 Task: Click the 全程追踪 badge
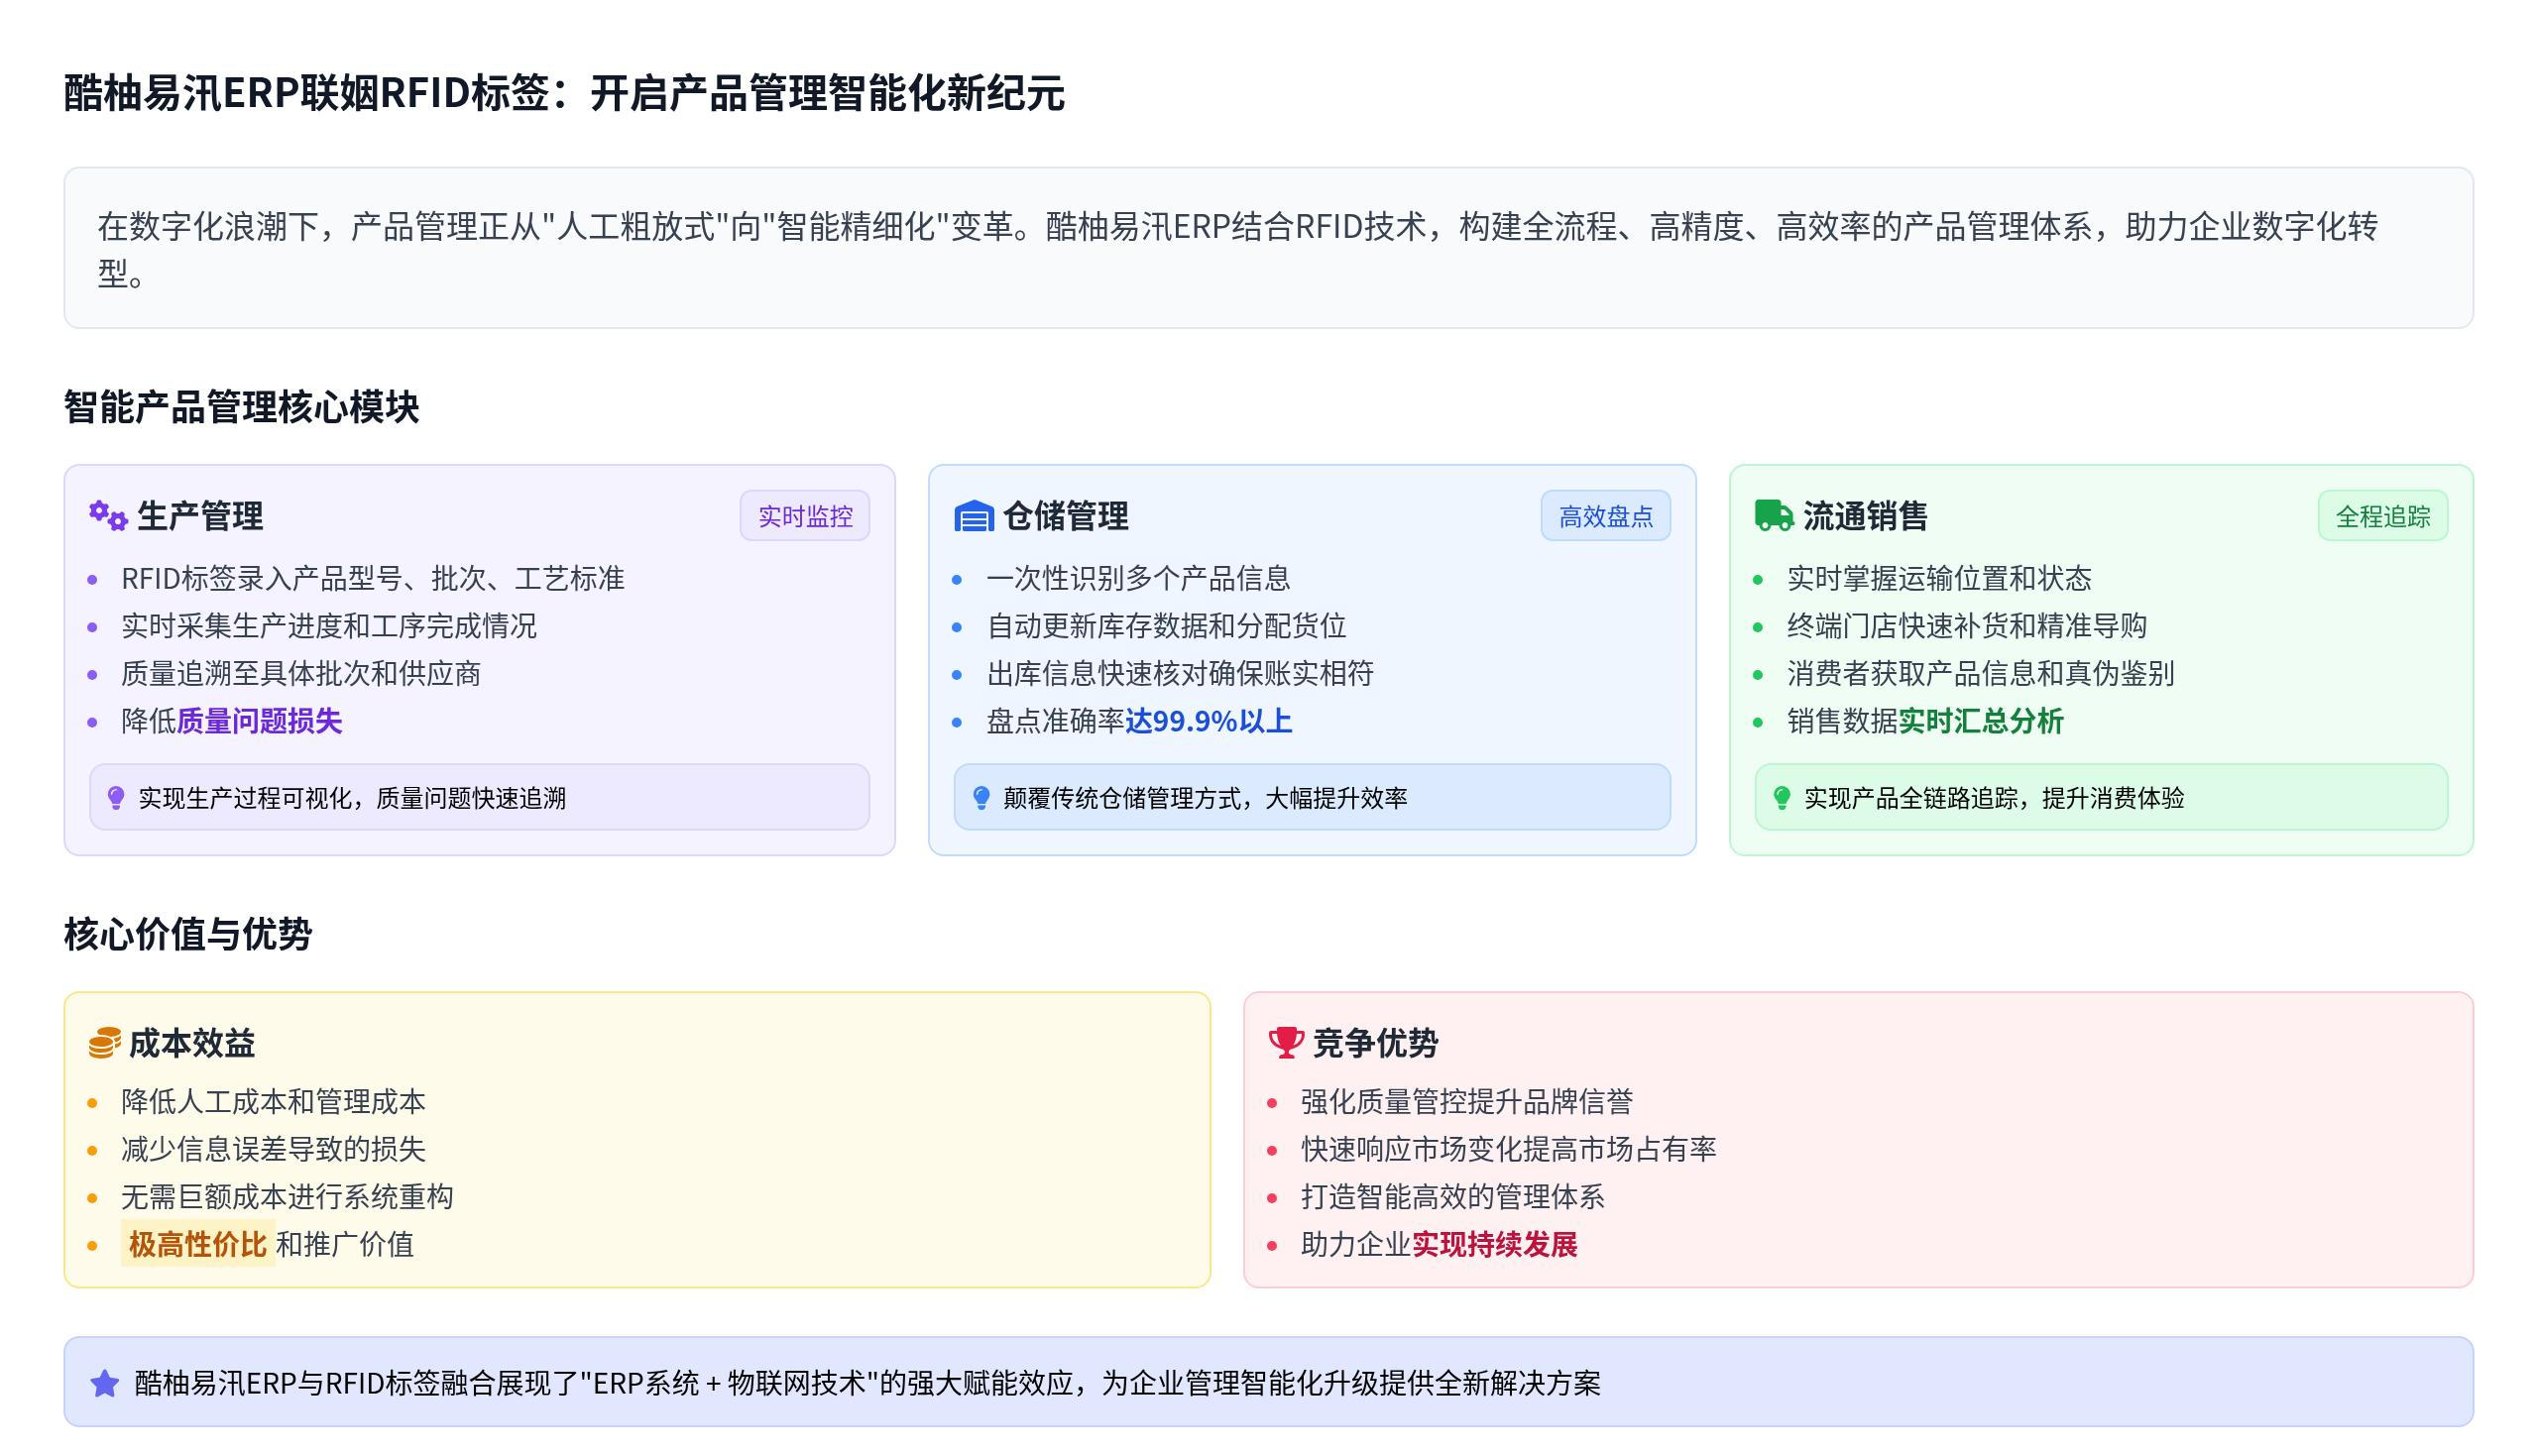pyautogui.click(x=2382, y=516)
